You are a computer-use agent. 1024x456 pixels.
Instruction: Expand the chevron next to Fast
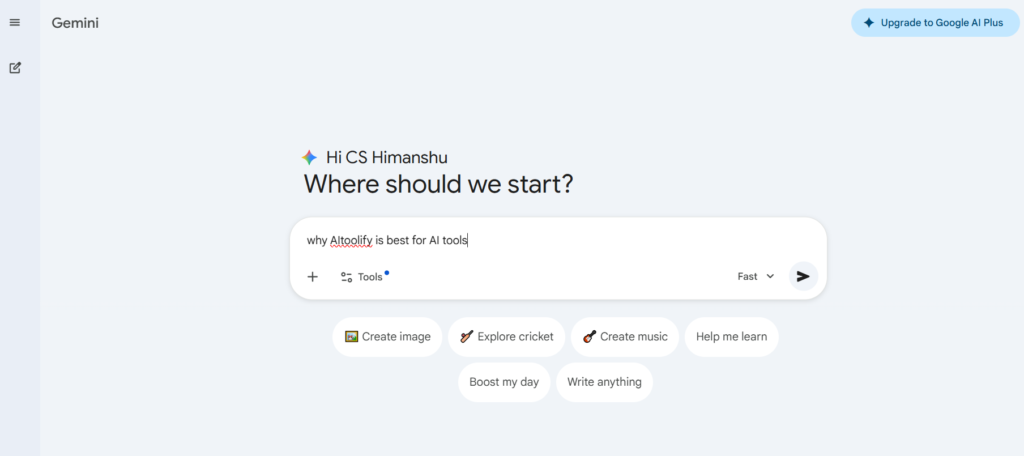click(770, 277)
